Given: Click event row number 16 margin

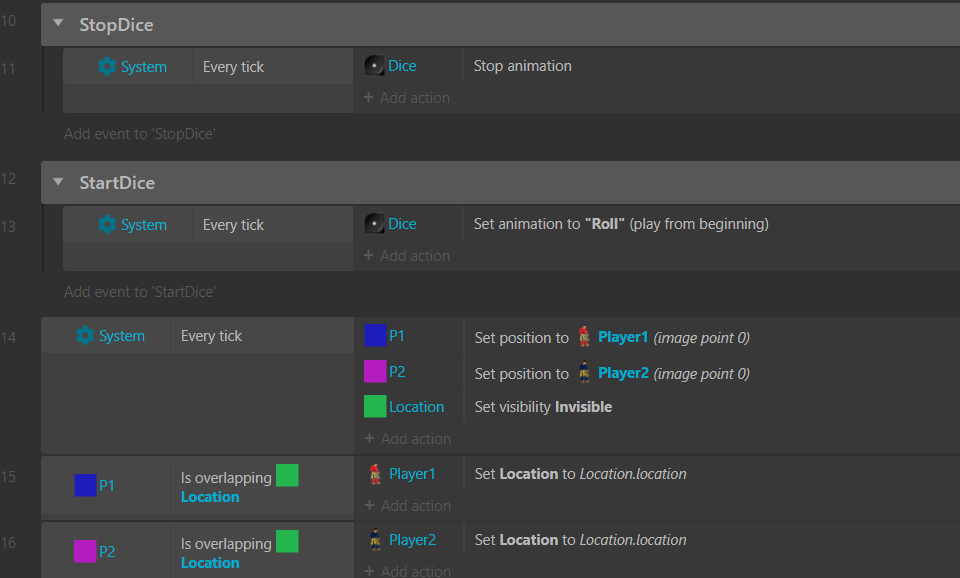Looking at the screenshot, I should pyautogui.click(x=8, y=543).
